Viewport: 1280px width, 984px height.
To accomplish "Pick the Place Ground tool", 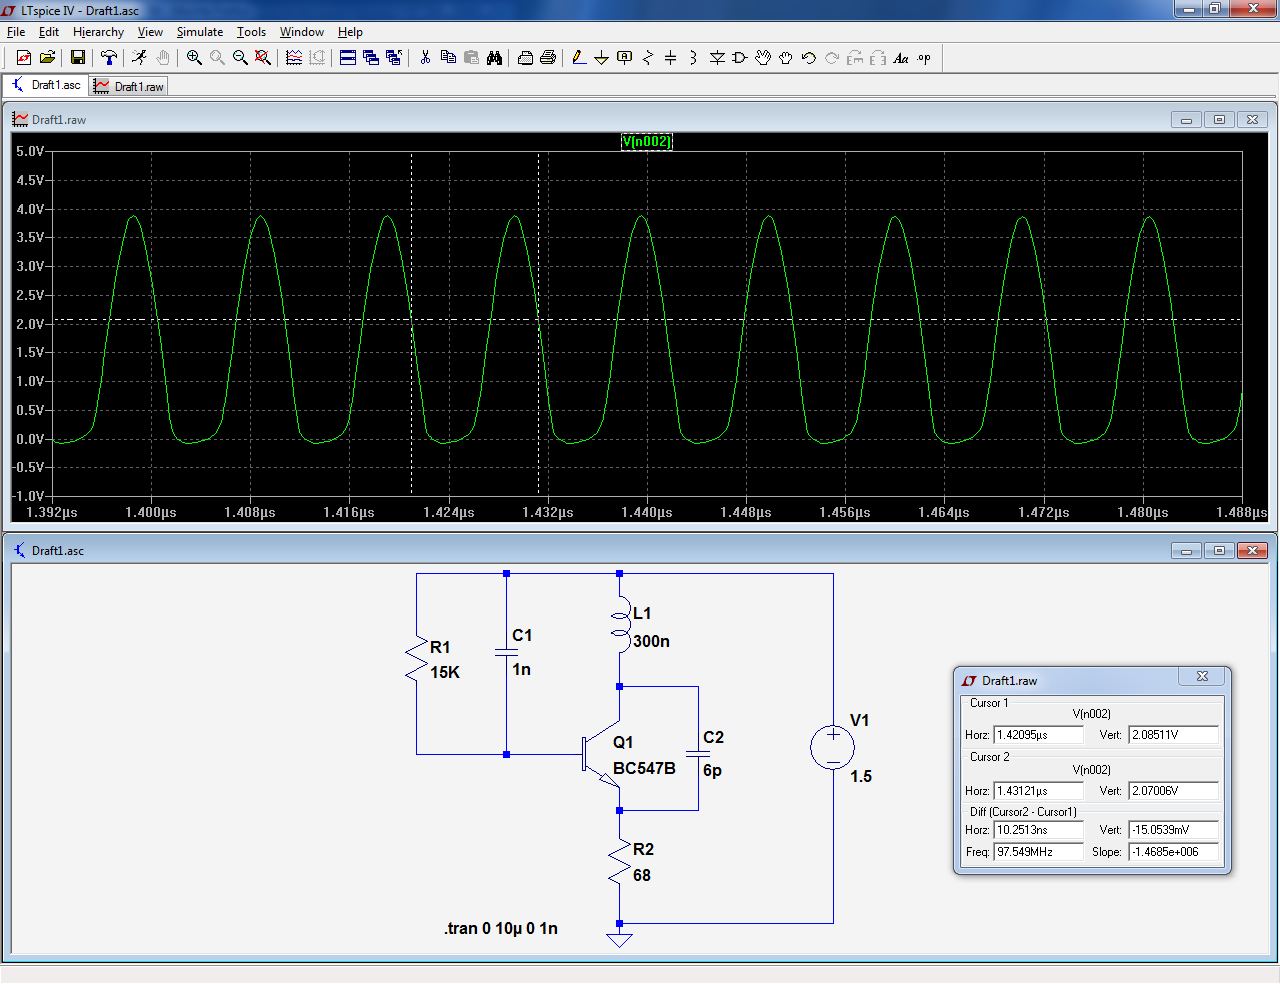I will point(601,58).
